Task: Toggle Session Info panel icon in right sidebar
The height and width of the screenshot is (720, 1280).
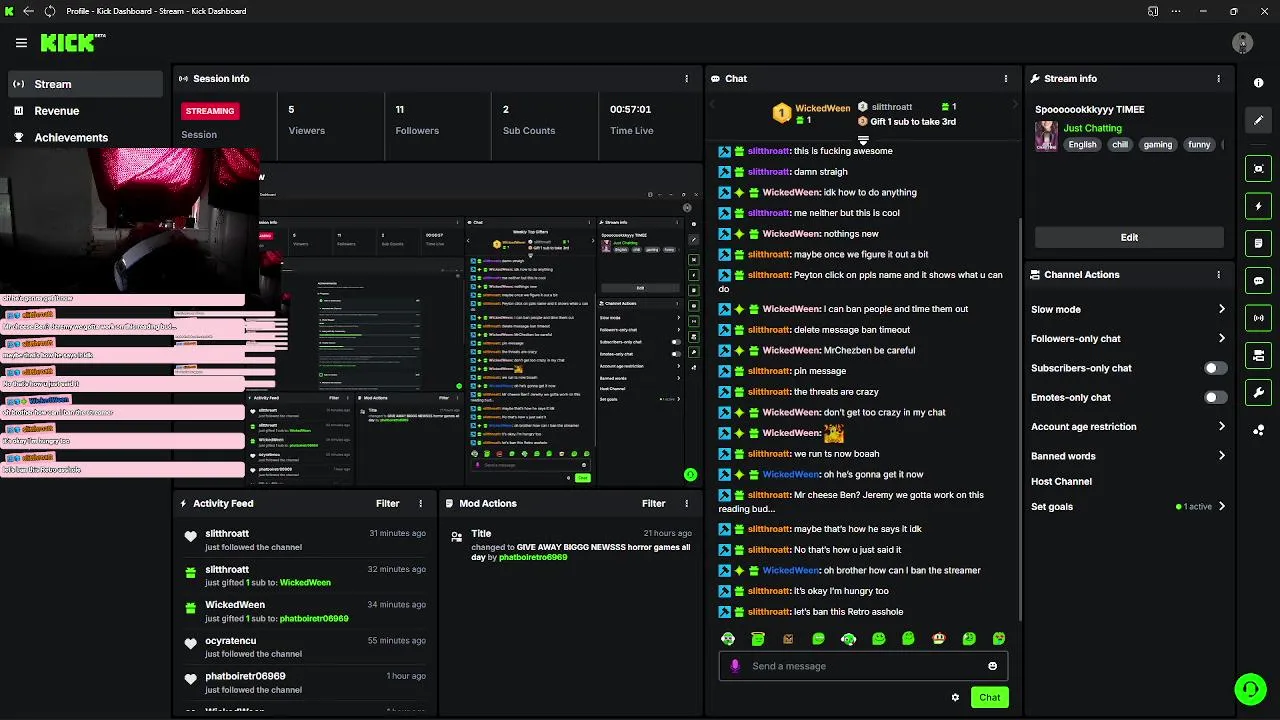Action: tap(1259, 169)
